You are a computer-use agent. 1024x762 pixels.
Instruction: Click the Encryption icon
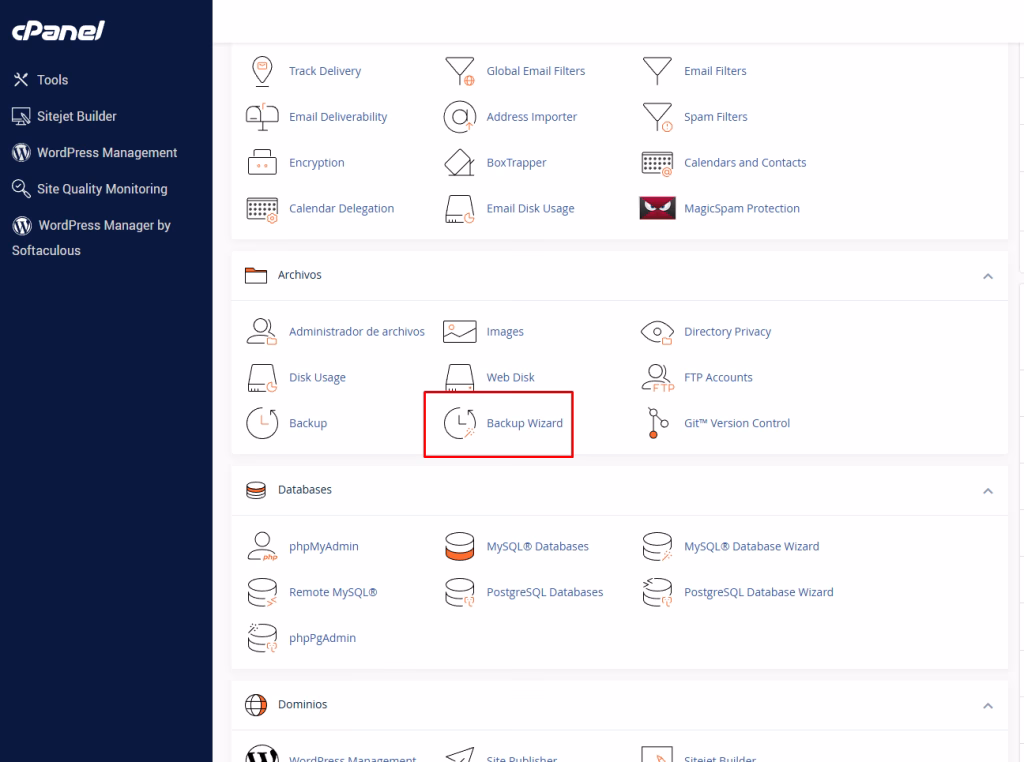click(261, 162)
